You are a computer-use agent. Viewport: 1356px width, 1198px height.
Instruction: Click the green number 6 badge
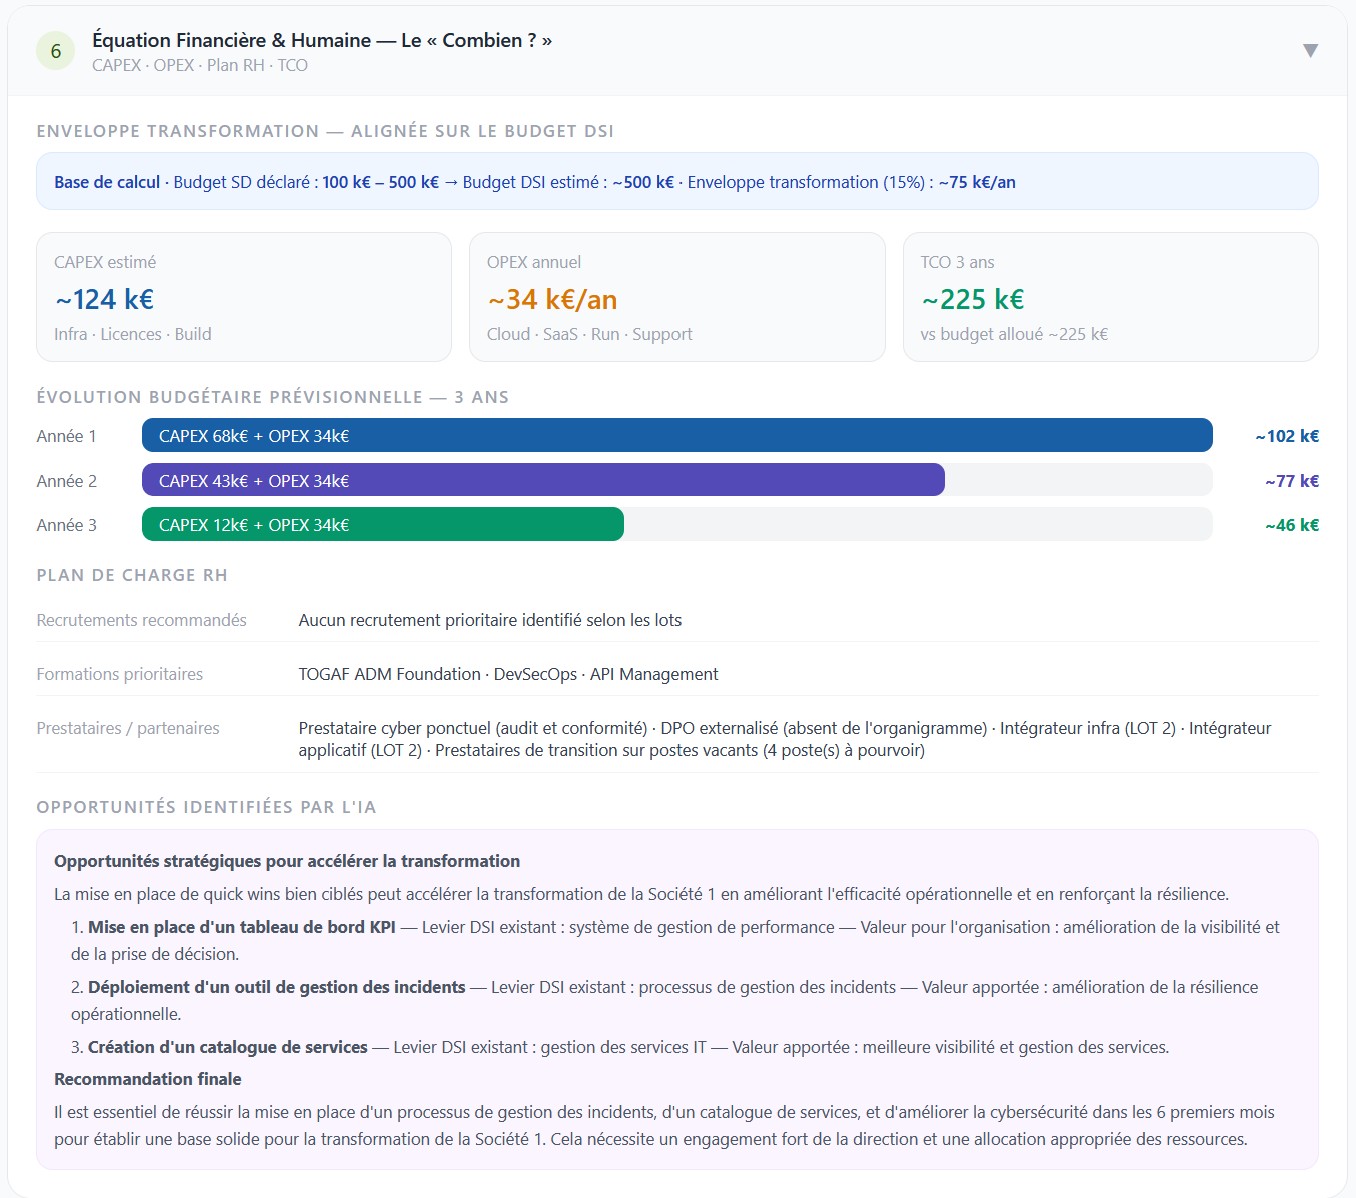pyautogui.click(x=56, y=51)
